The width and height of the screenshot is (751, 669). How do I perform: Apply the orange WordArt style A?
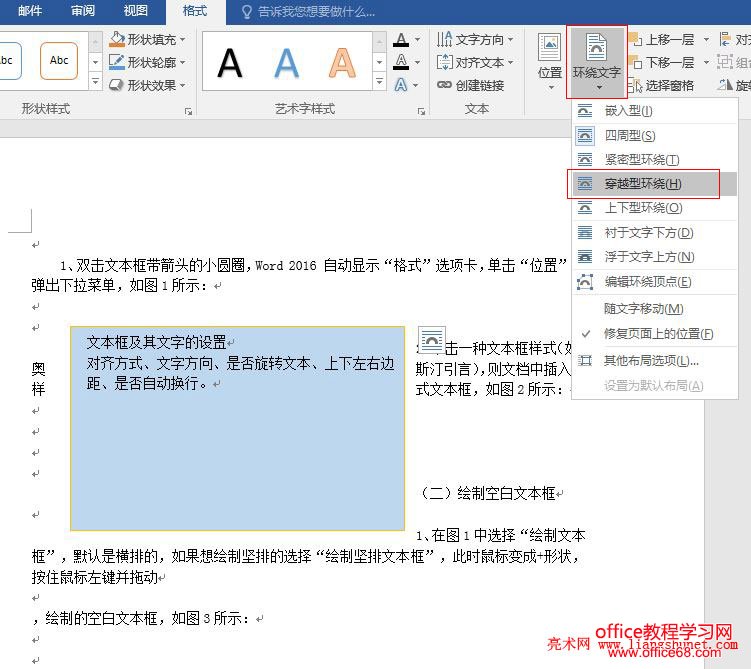[342, 63]
